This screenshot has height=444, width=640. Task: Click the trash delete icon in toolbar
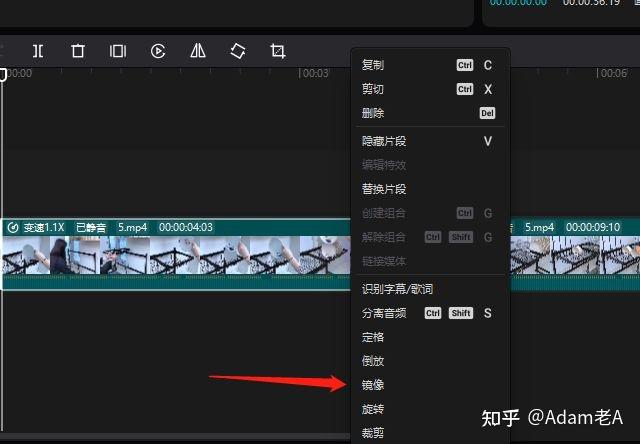point(78,51)
